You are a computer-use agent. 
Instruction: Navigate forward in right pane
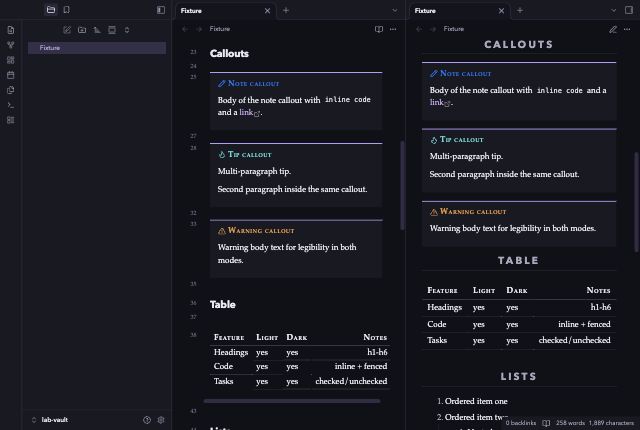[433, 29]
